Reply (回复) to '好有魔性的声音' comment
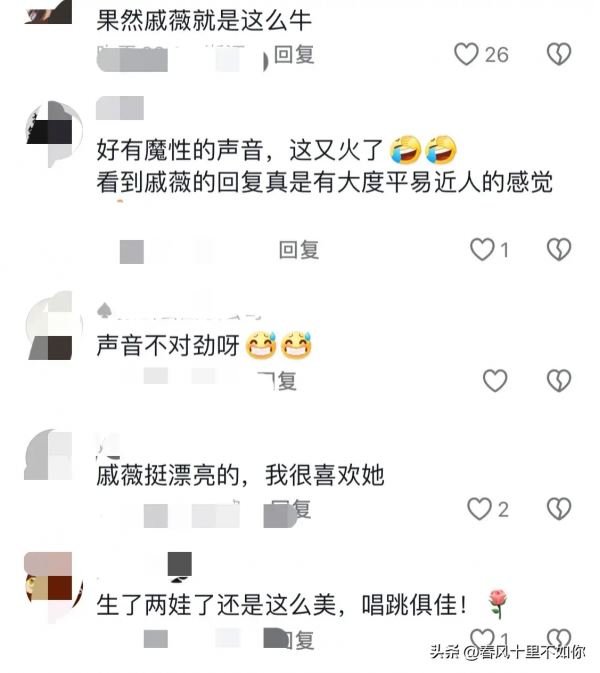The height and width of the screenshot is (673, 600). [299, 250]
